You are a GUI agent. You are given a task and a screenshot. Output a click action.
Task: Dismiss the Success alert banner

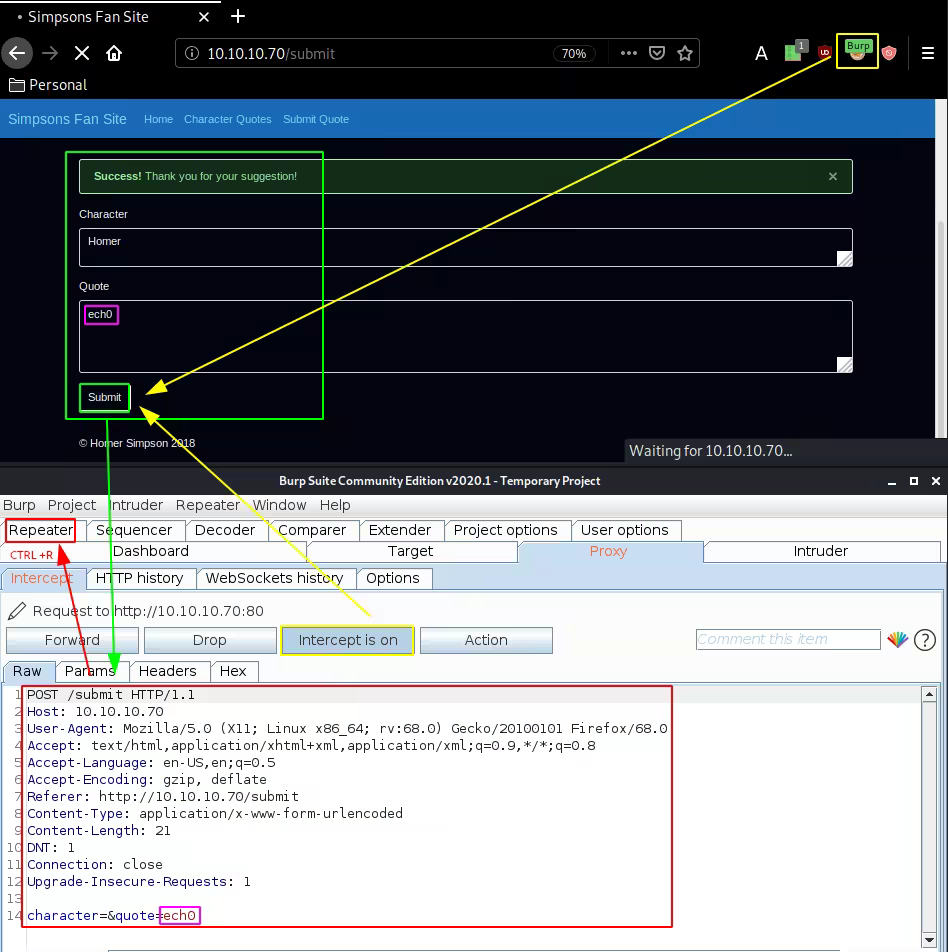(x=833, y=176)
